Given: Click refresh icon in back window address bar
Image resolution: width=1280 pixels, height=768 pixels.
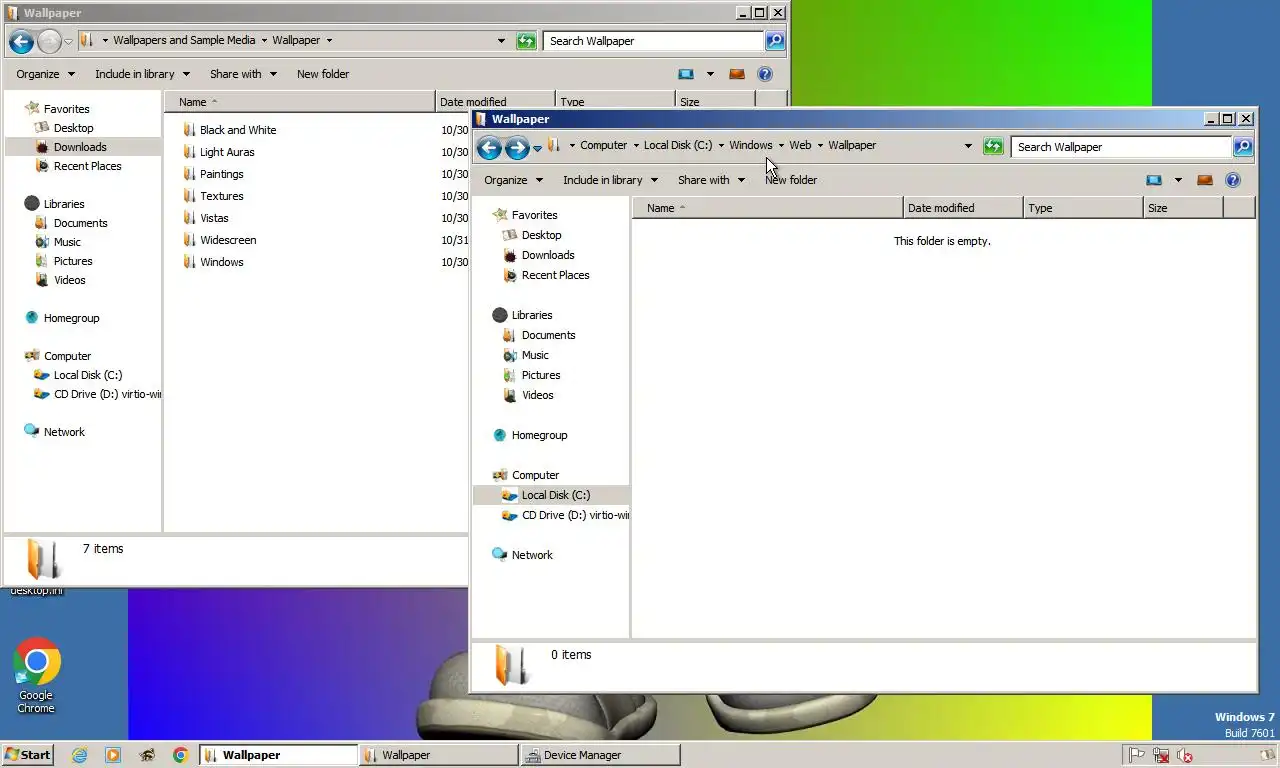Looking at the screenshot, I should [x=526, y=41].
